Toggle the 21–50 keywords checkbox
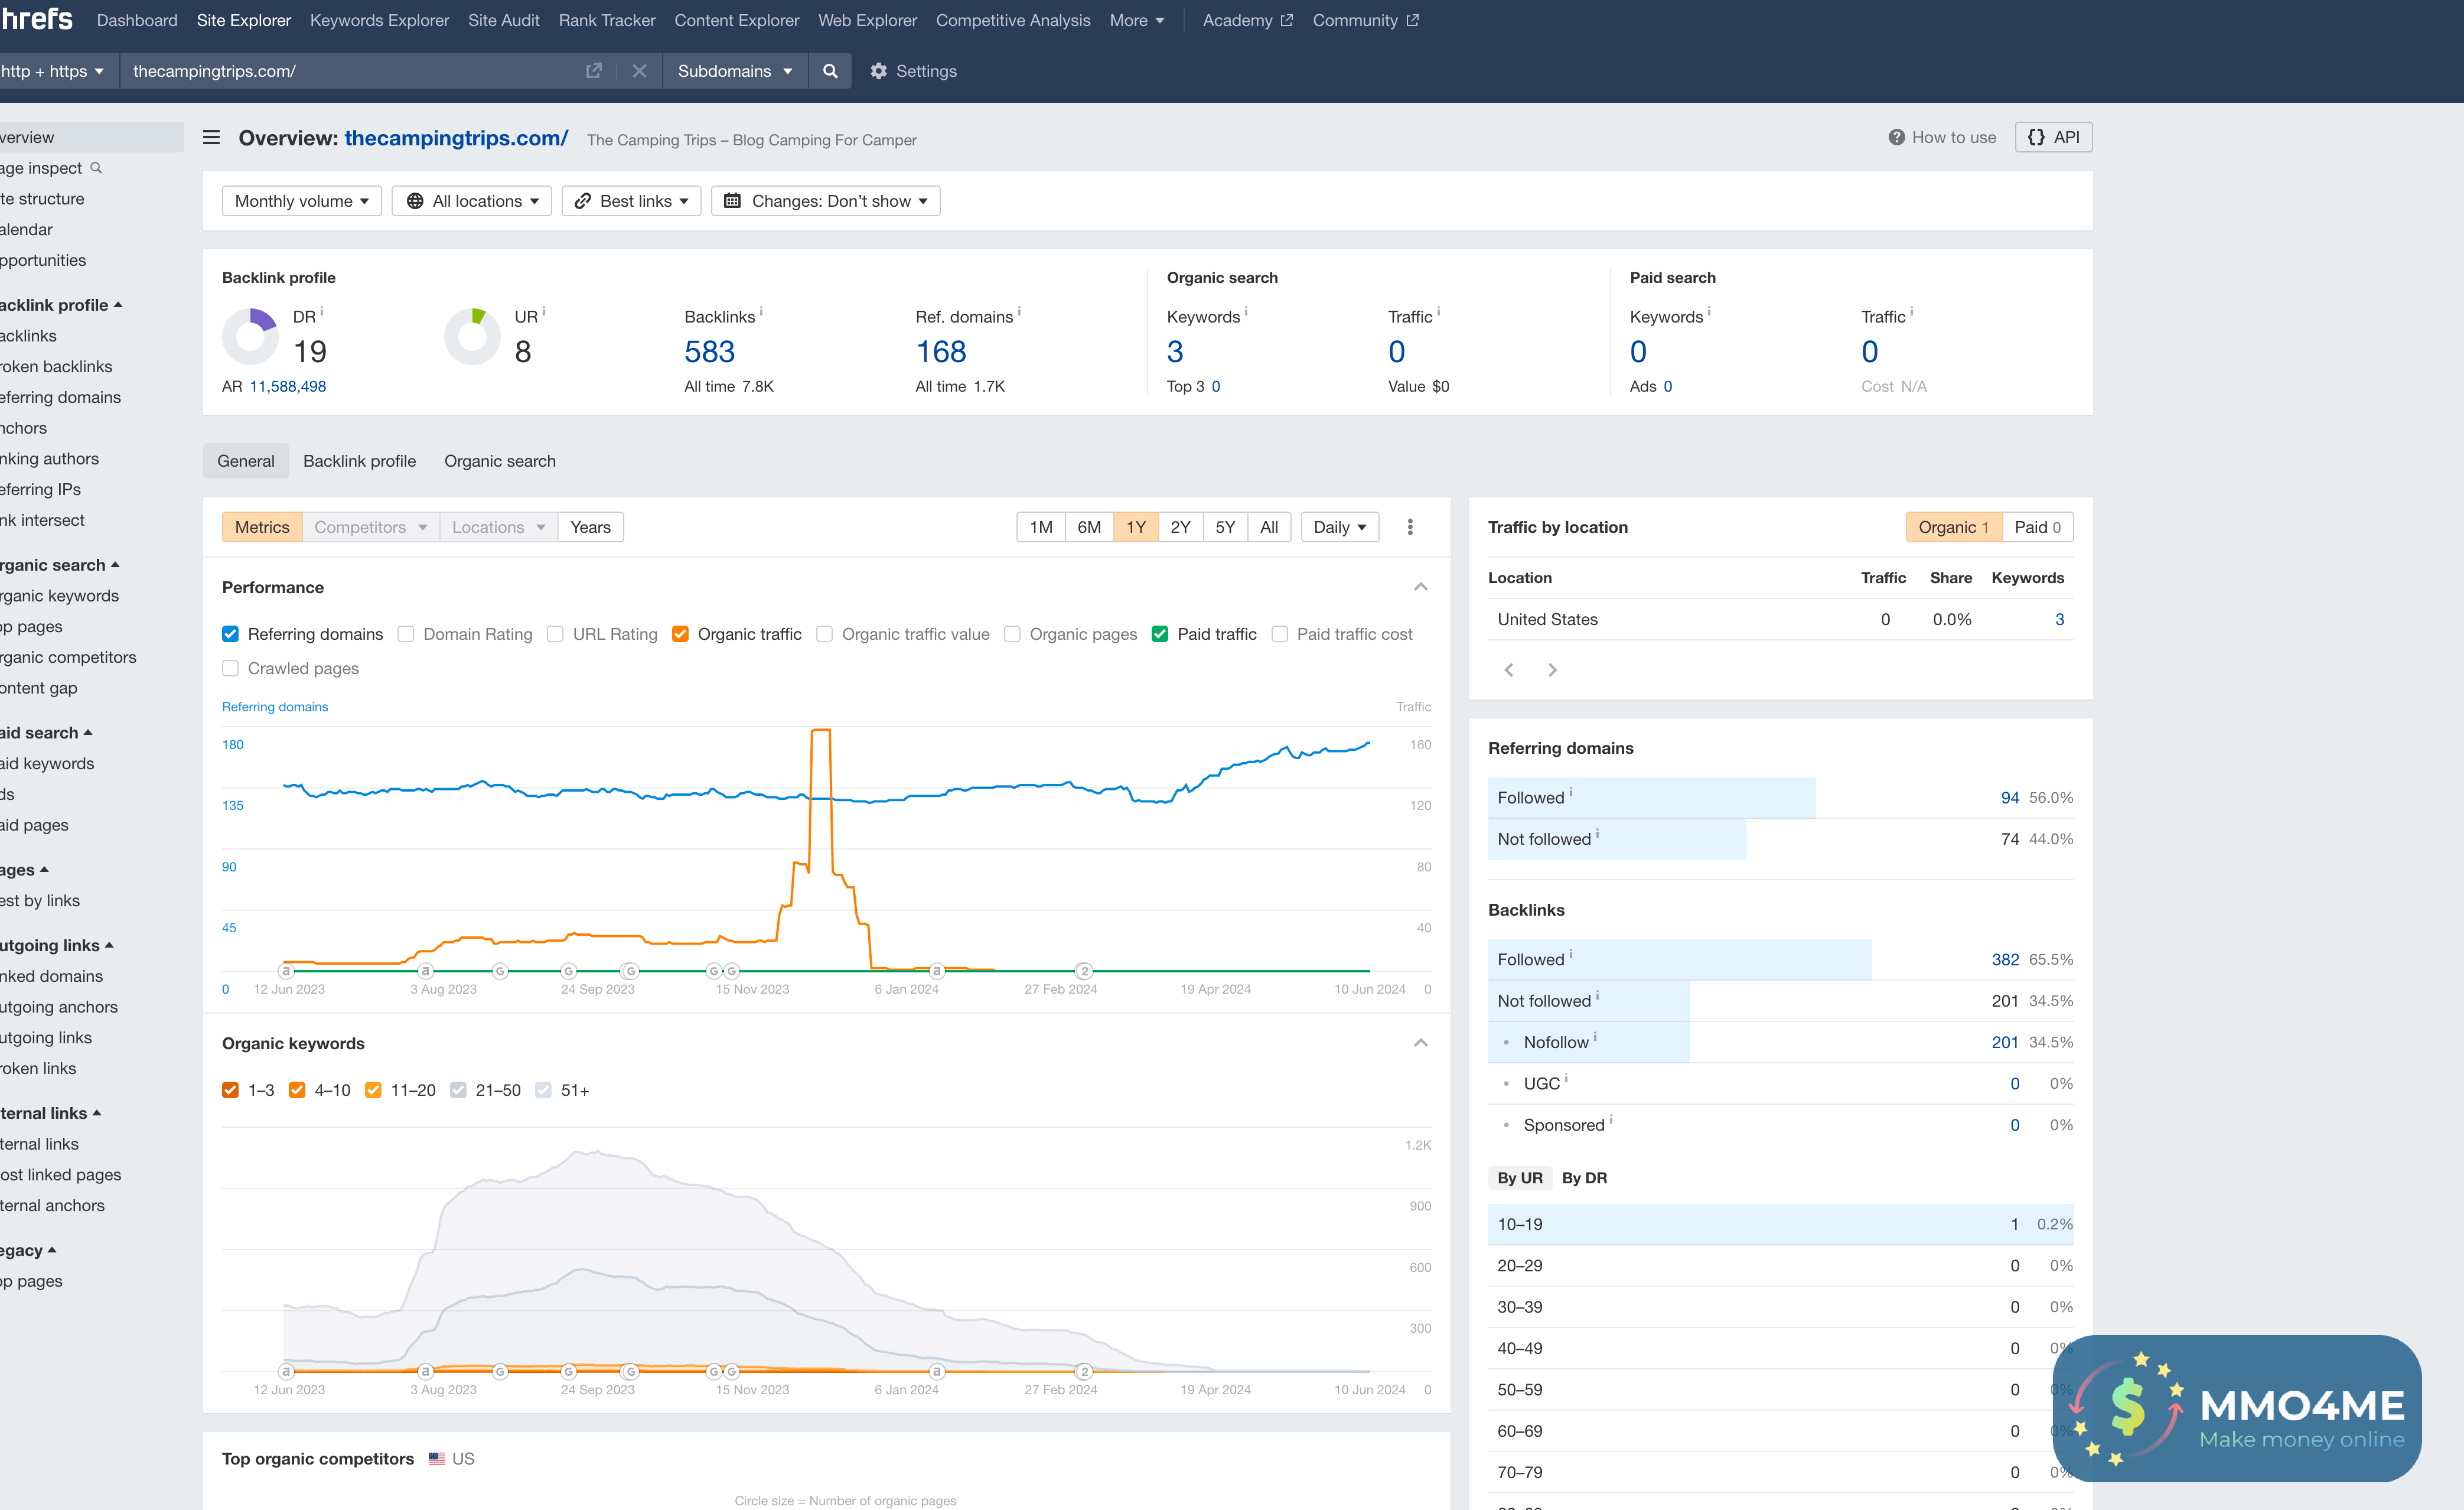 point(458,1090)
